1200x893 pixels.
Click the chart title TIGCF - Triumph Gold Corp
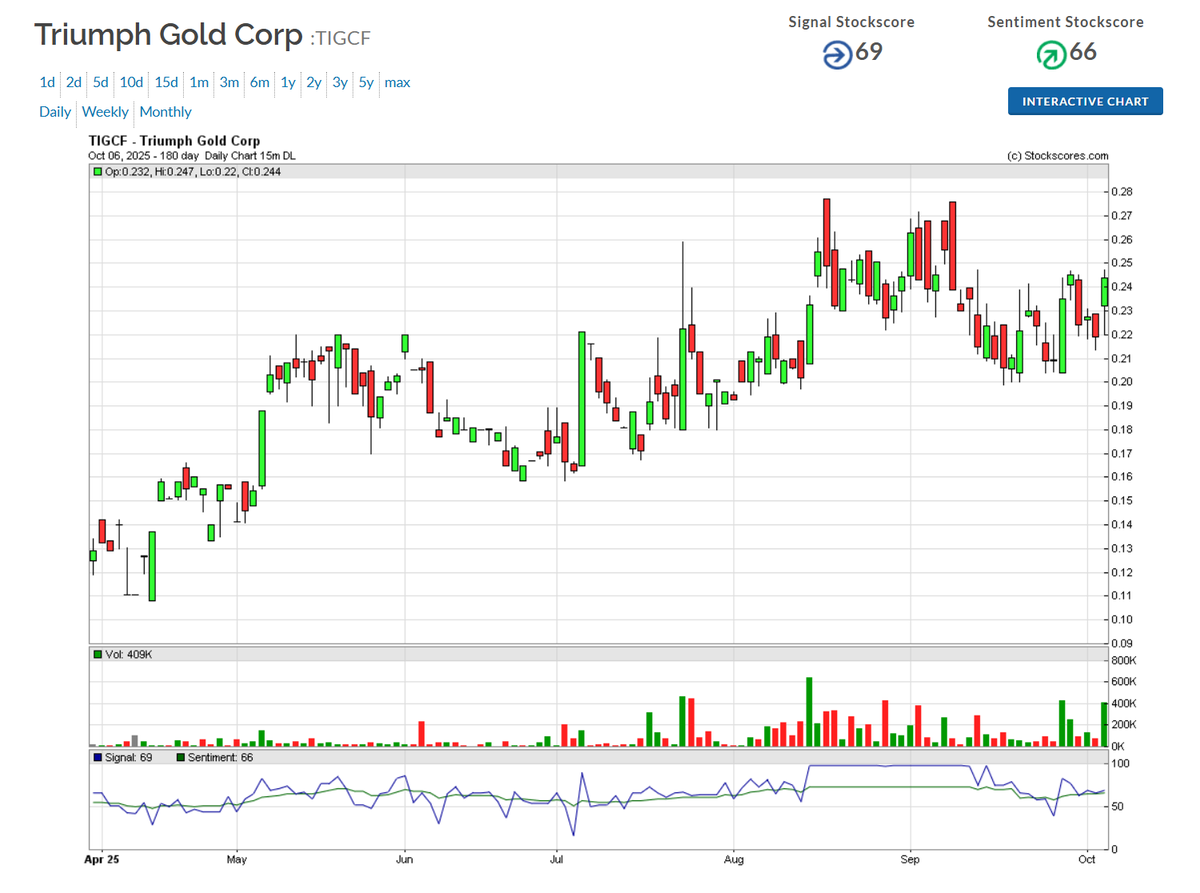174,142
